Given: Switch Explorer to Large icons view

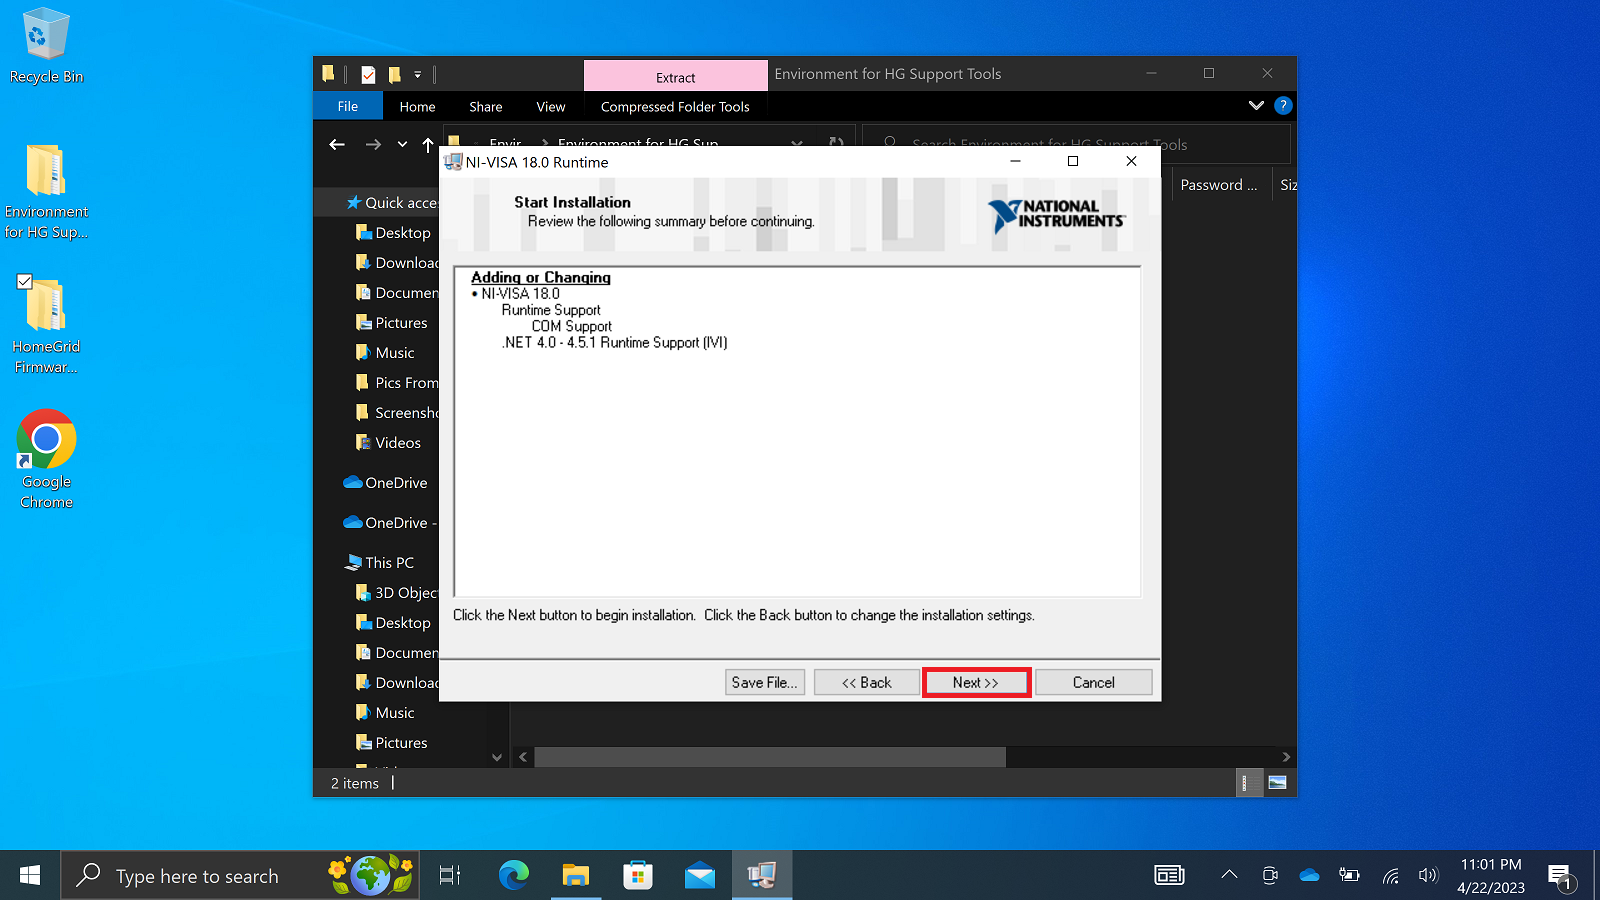Looking at the screenshot, I should click(x=1277, y=783).
